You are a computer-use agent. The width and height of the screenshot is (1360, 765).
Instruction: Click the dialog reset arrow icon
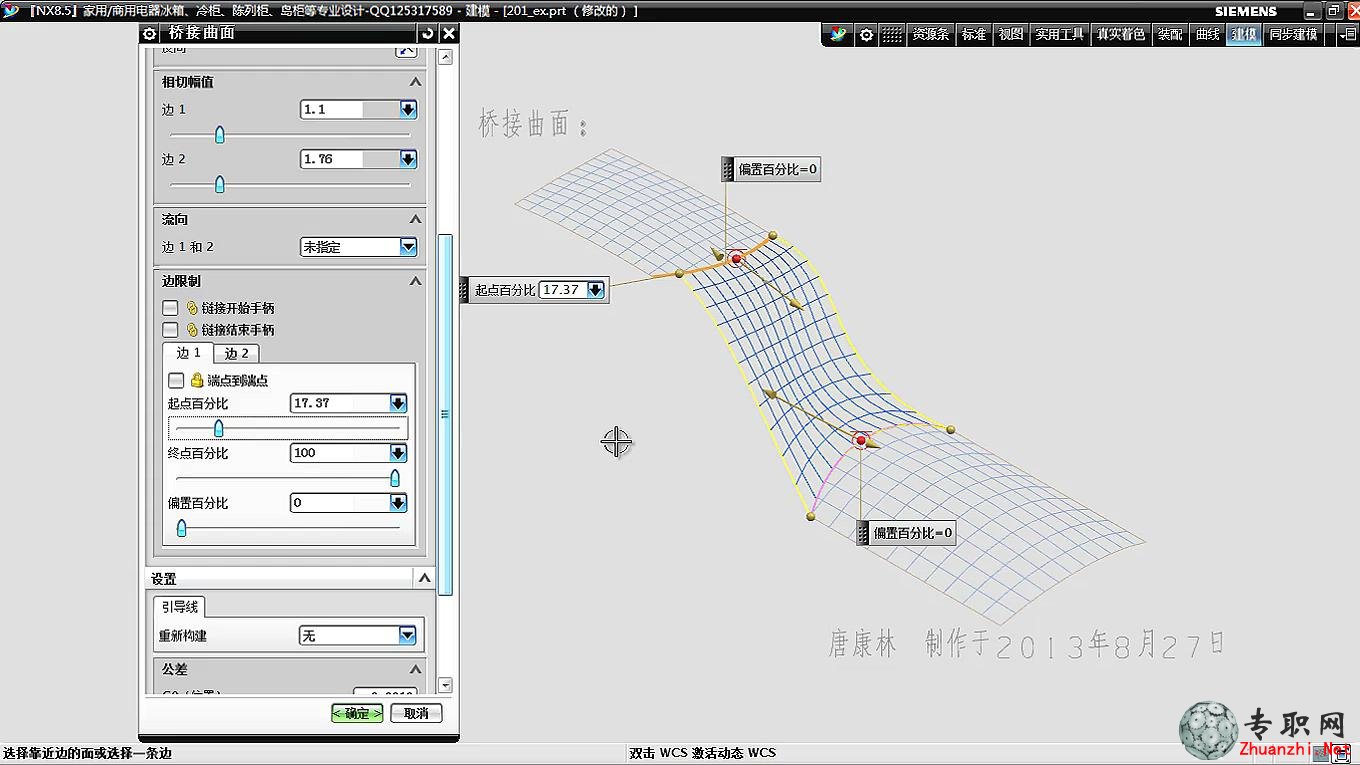coord(428,33)
